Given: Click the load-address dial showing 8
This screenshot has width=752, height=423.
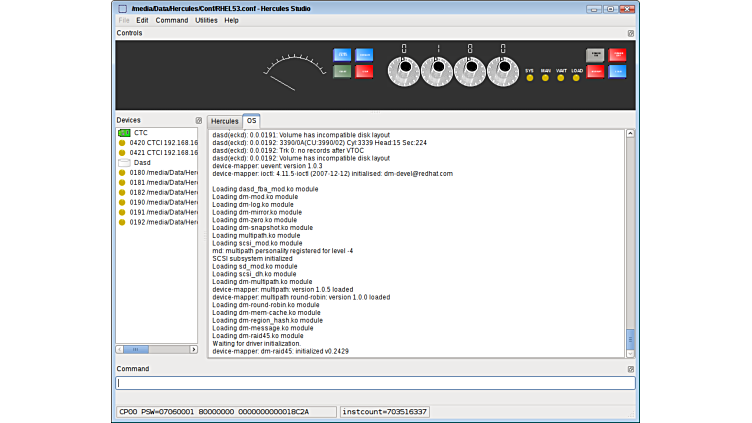Looking at the screenshot, I should (469, 71).
